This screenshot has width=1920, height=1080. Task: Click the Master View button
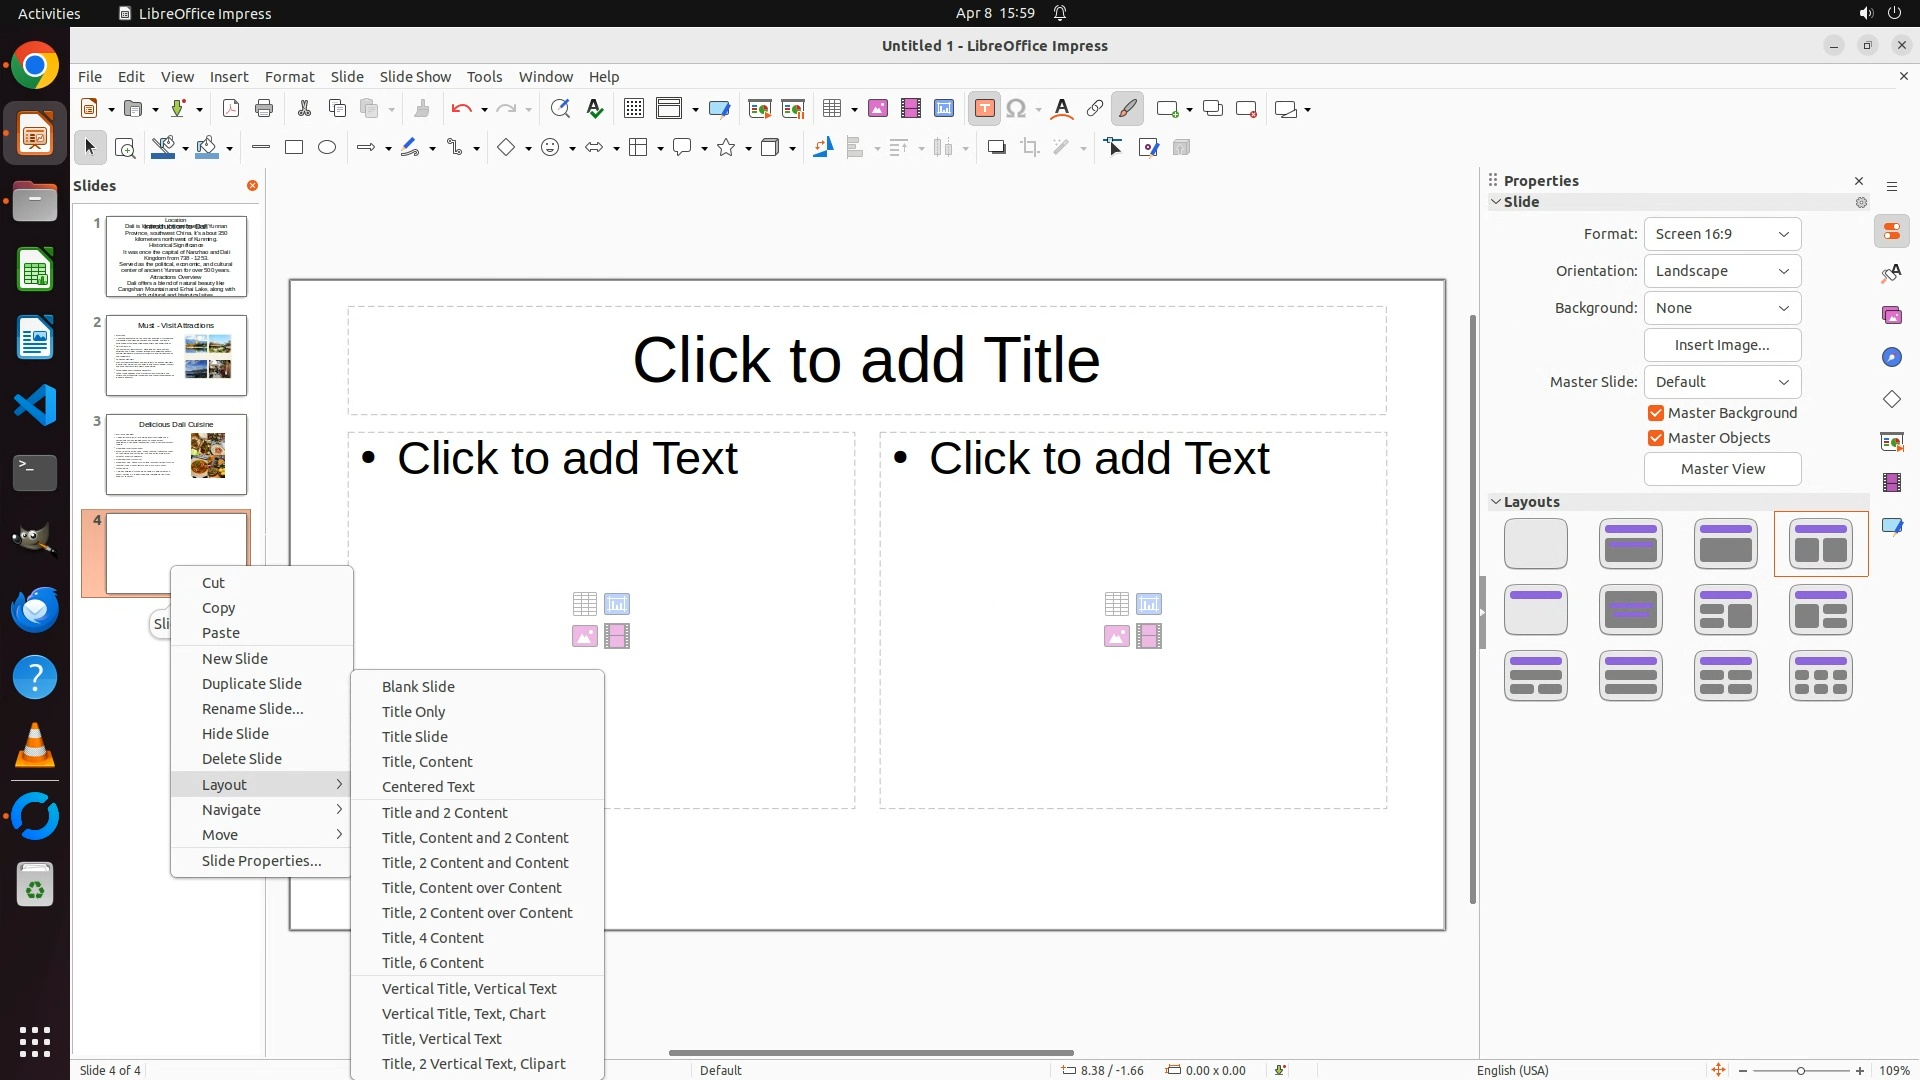click(x=1722, y=469)
